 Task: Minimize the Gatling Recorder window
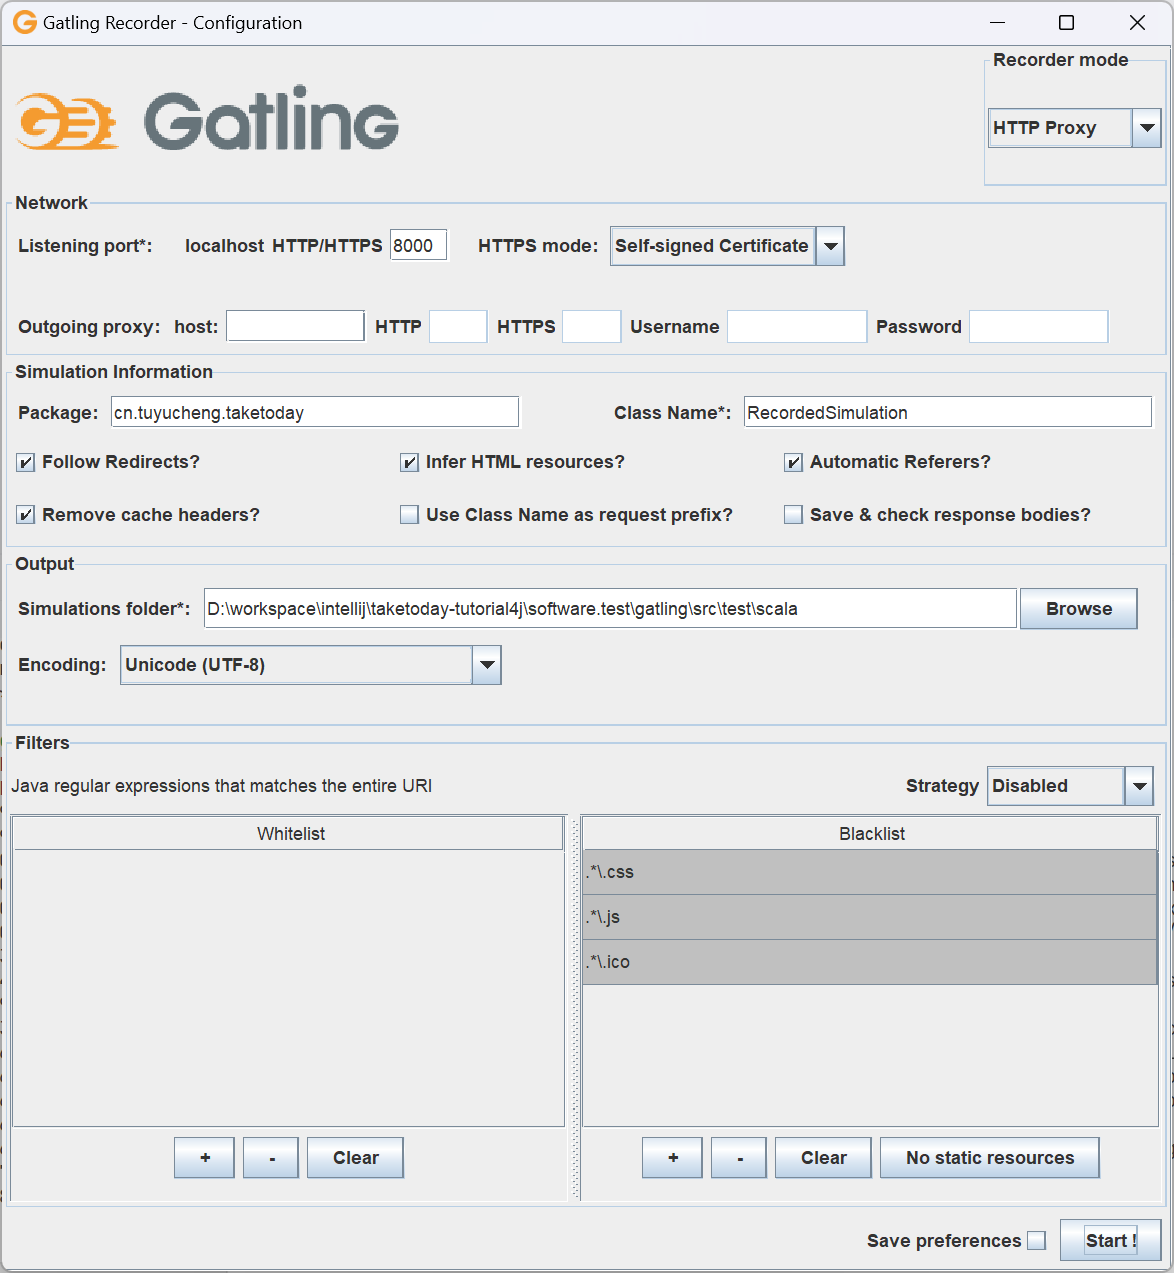pos(997,22)
